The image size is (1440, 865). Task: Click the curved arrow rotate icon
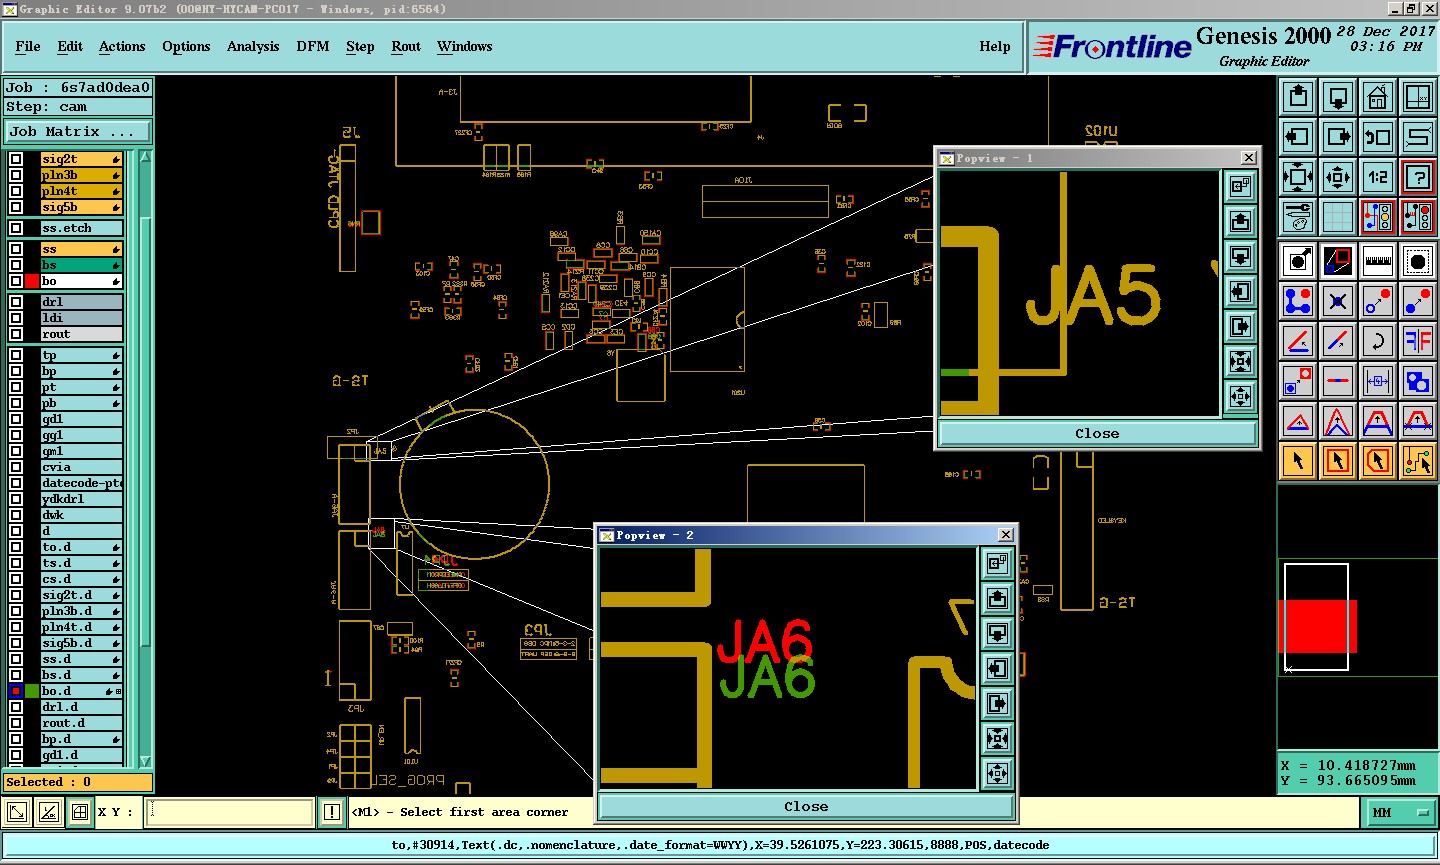[x=1378, y=341]
